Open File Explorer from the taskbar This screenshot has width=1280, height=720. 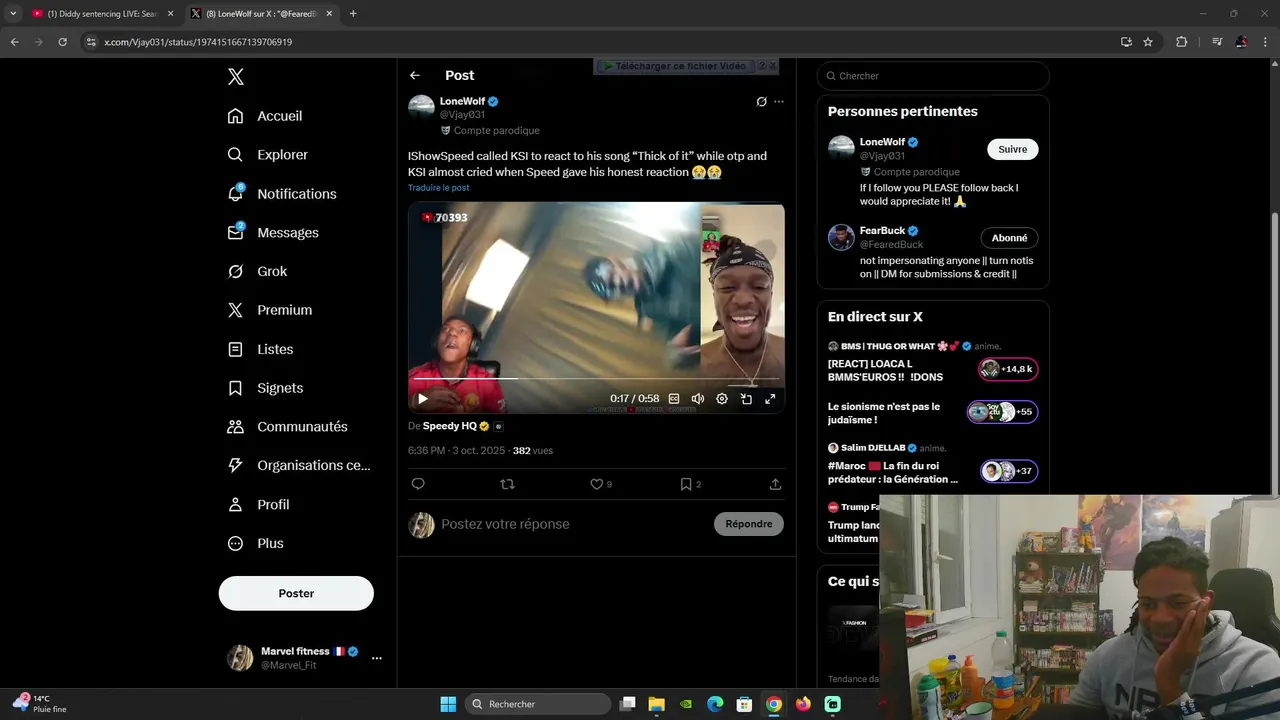[x=656, y=704]
